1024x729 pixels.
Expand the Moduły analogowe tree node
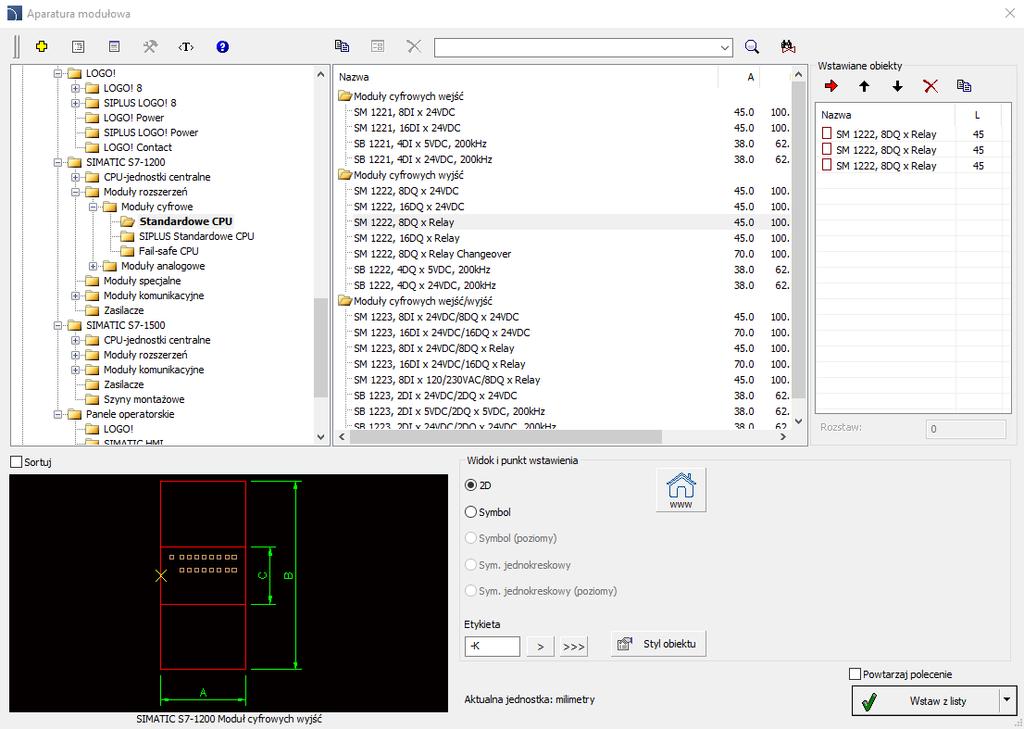(x=93, y=266)
